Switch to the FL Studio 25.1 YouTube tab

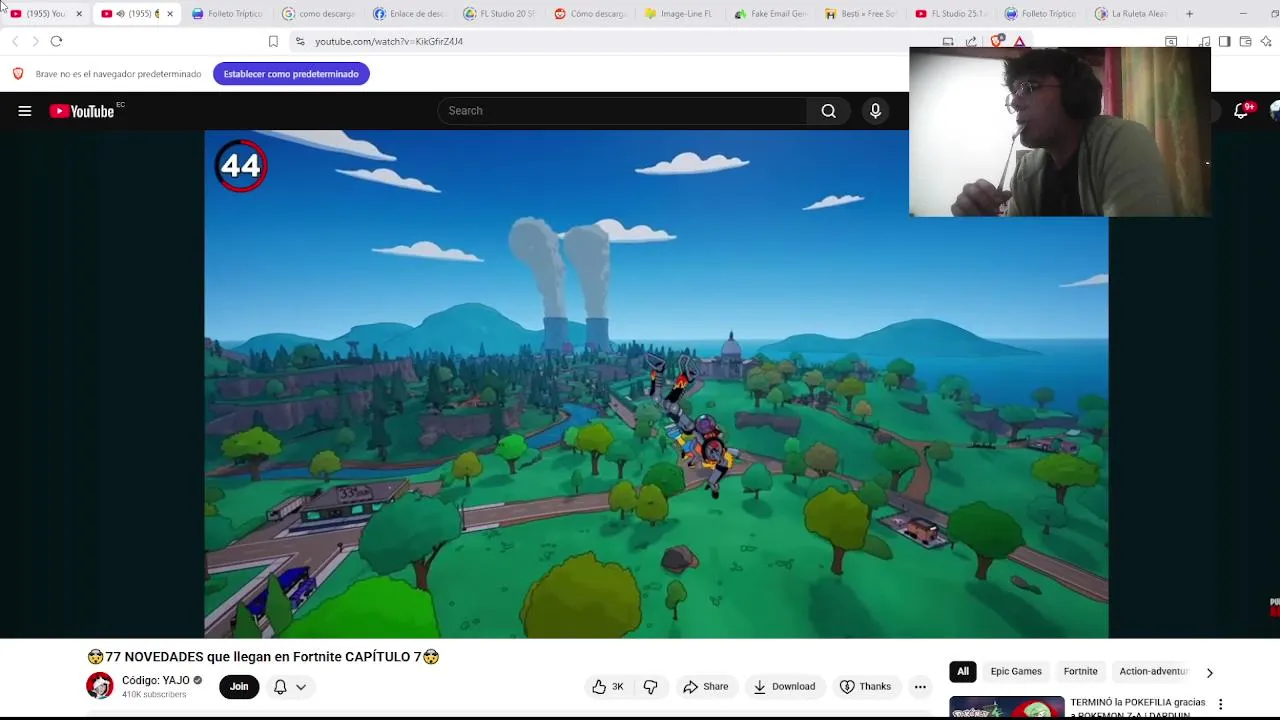[952, 13]
